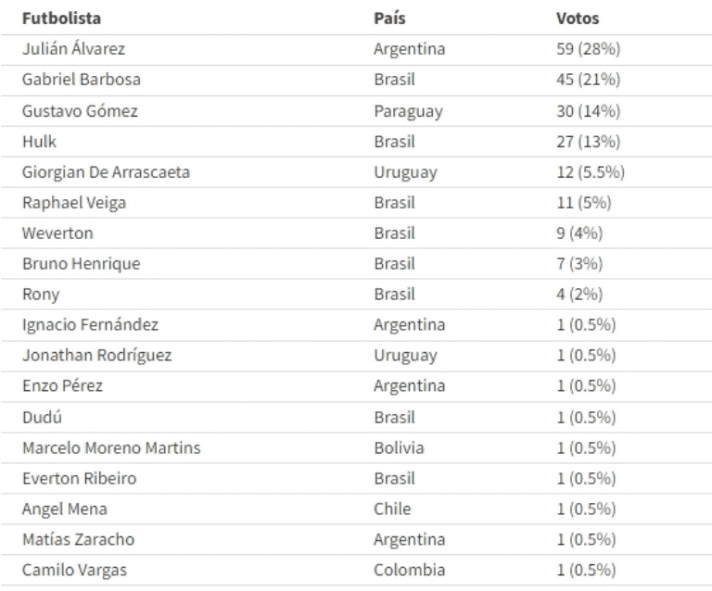Click Bolivia in the country column
This screenshot has height=591, width=712.
coord(399,448)
